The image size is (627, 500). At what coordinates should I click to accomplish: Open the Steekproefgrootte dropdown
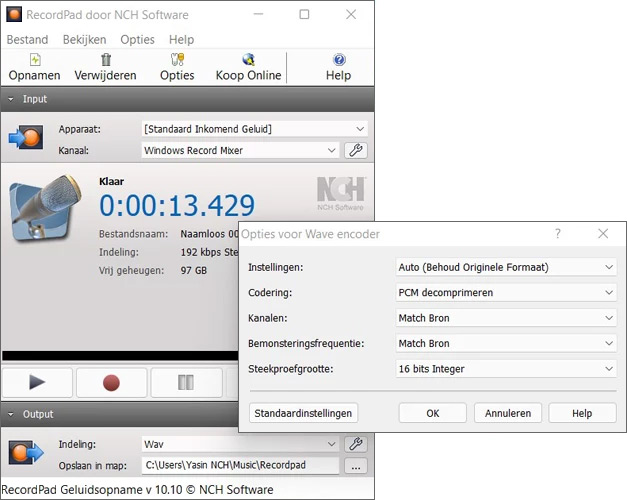(506, 369)
